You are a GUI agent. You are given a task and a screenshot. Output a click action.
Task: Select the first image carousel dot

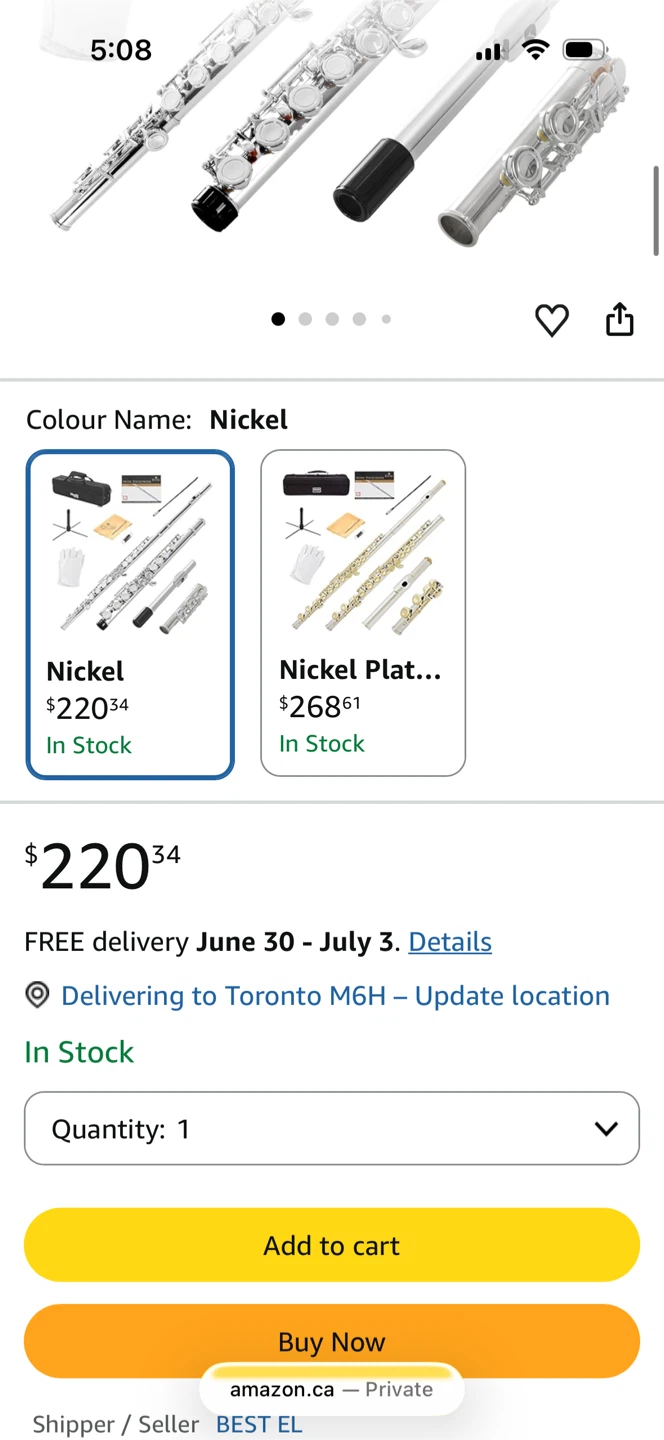[278, 319]
